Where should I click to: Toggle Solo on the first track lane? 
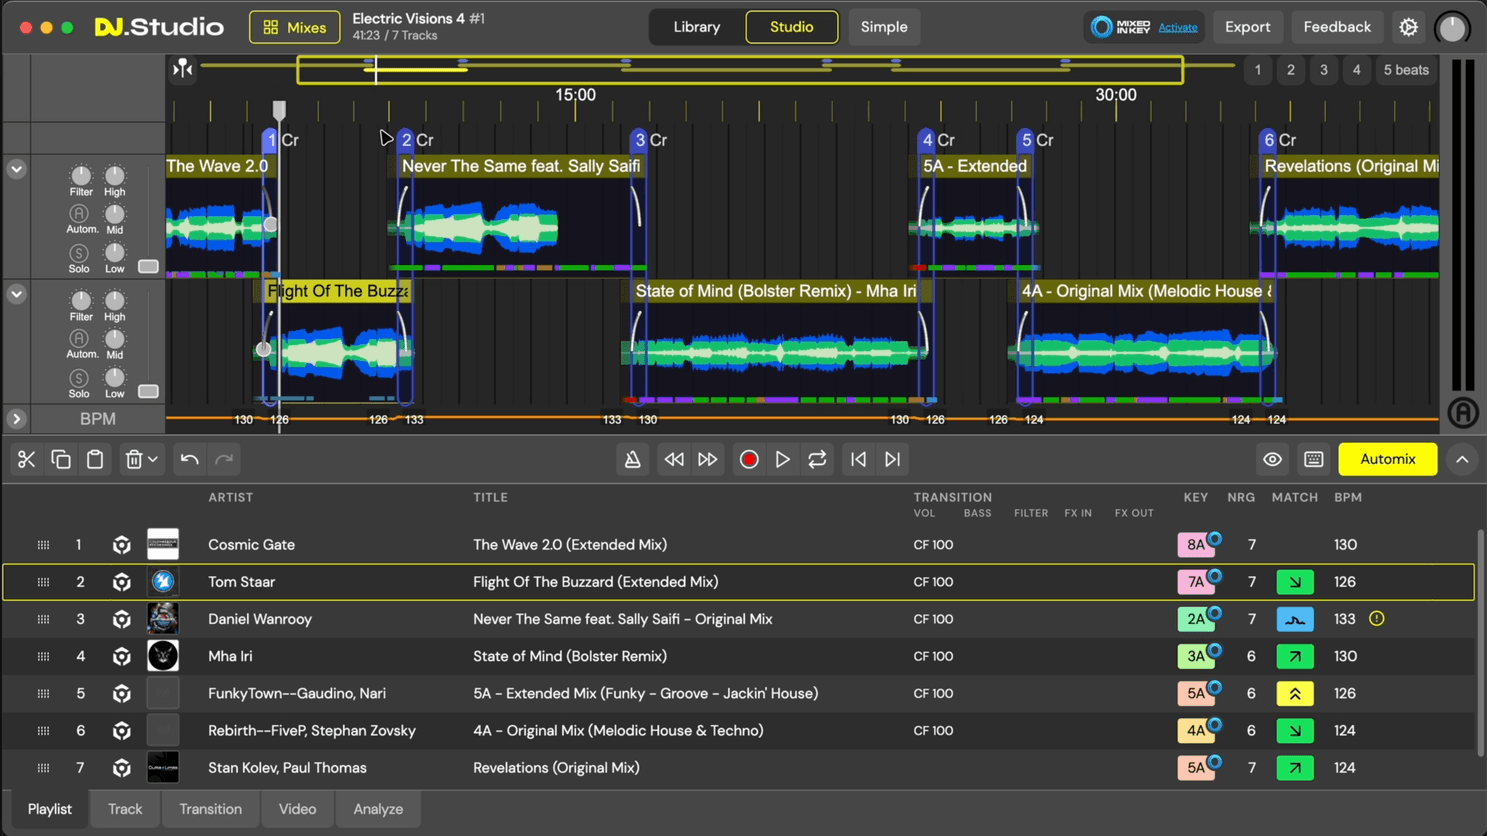click(x=79, y=254)
